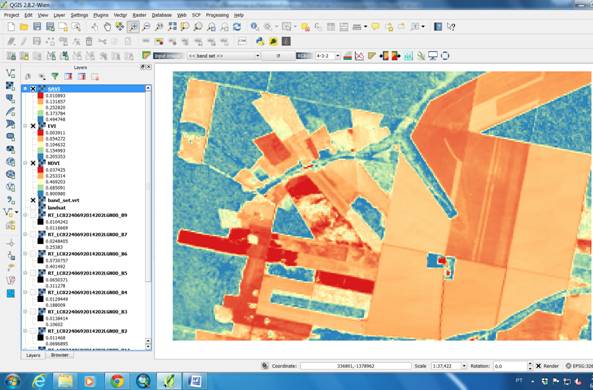593x390 pixels.
Task: Open the Processing menu
Action: pyautogui.click(x=217, y=15)
